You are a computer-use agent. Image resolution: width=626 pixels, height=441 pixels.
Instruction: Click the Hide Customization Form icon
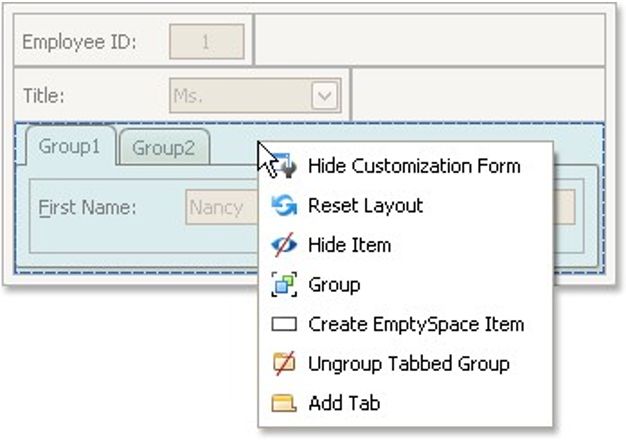pos(284,165)
